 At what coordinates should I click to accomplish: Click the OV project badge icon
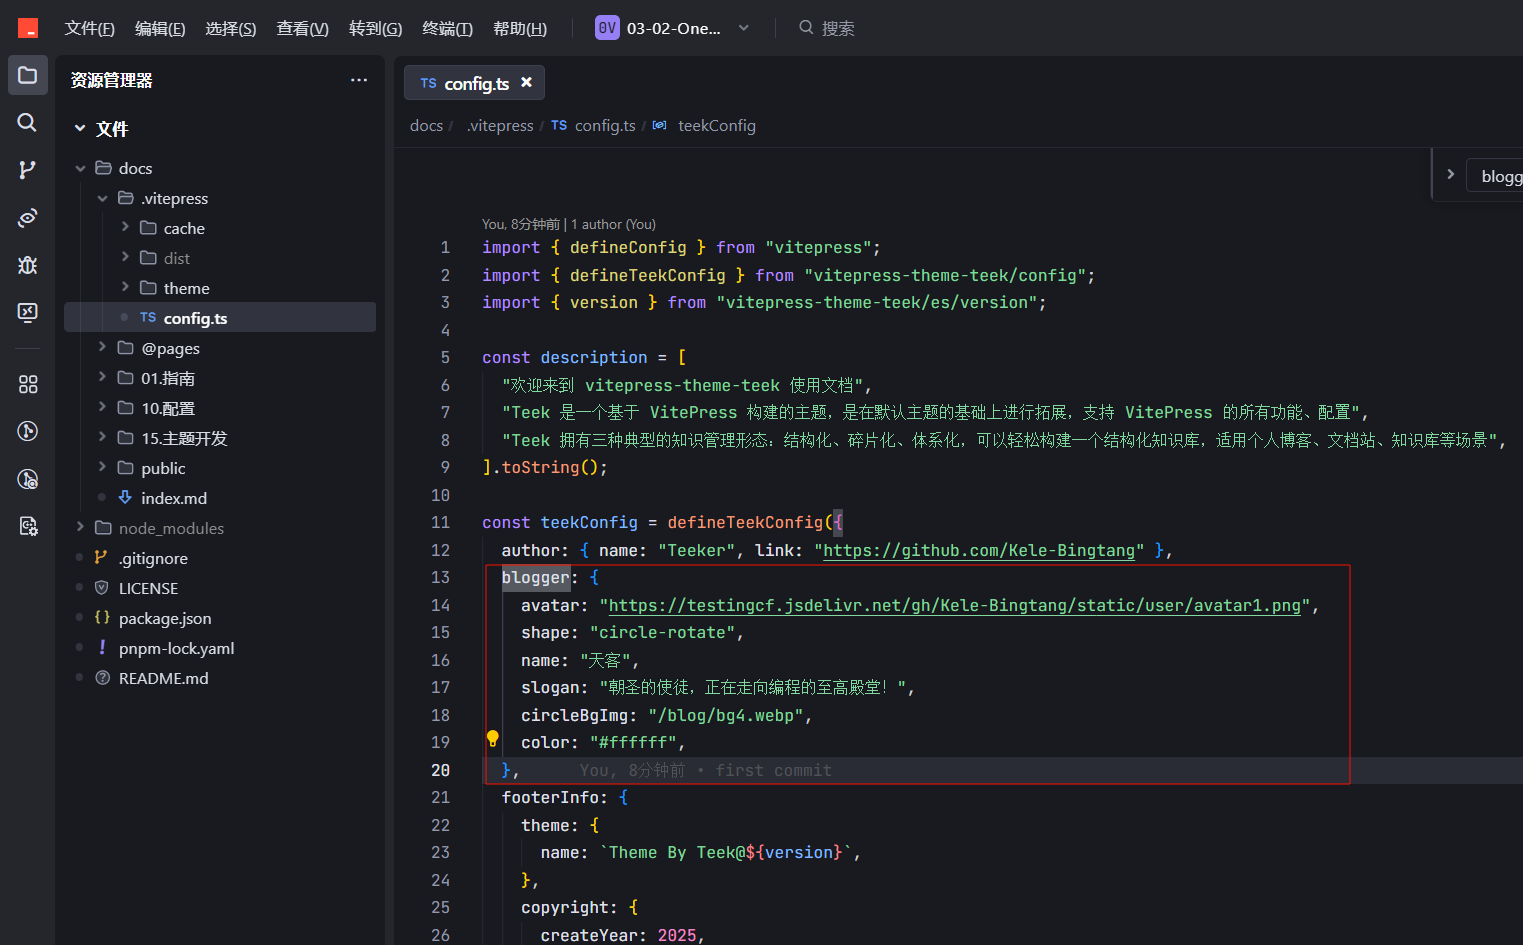coord(607,28)
